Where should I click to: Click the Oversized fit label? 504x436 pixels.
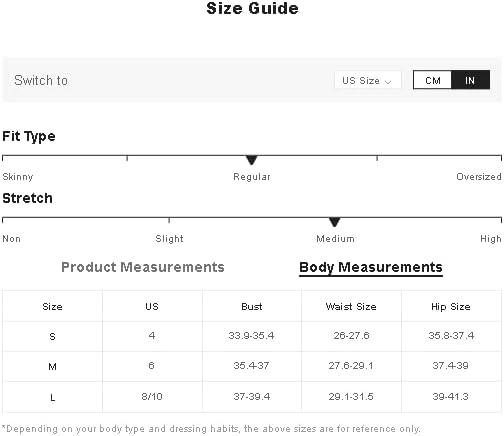(479, 177)
